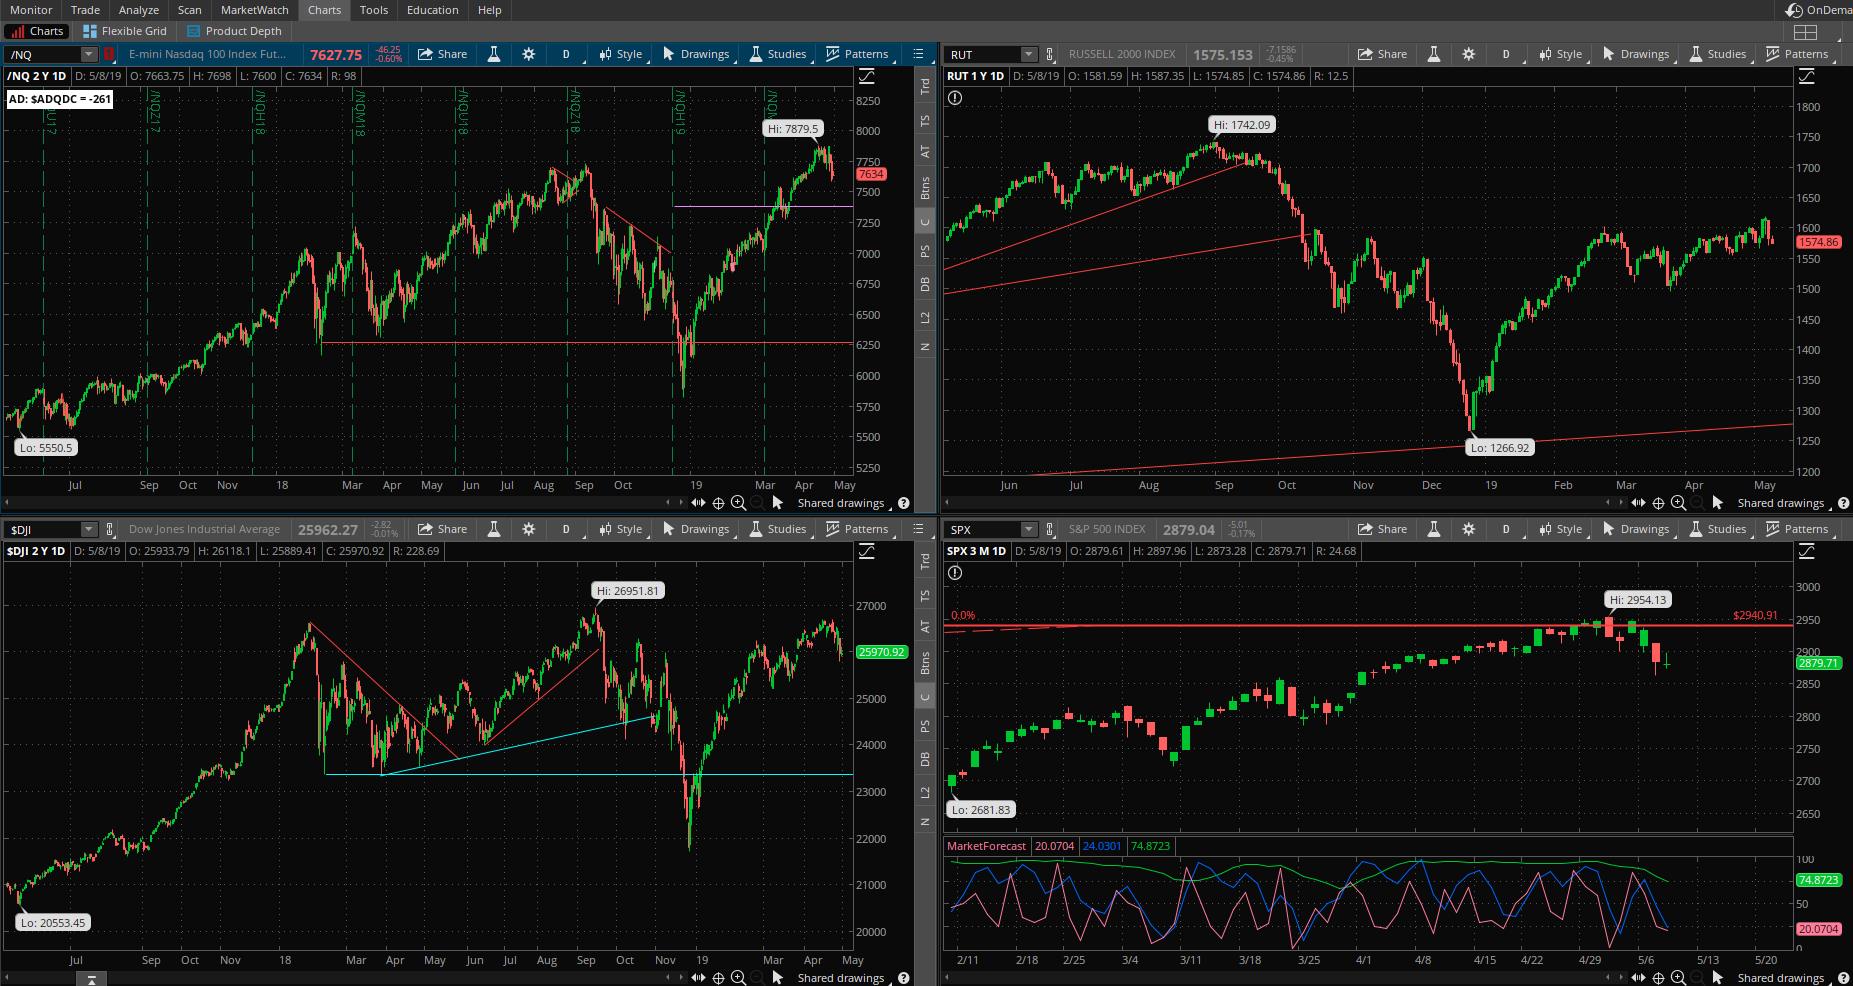The height and width of the screenshot is (986, 1853).
Task: Click the alert exclamation icon on SPX chart
Action: [955, 573]
